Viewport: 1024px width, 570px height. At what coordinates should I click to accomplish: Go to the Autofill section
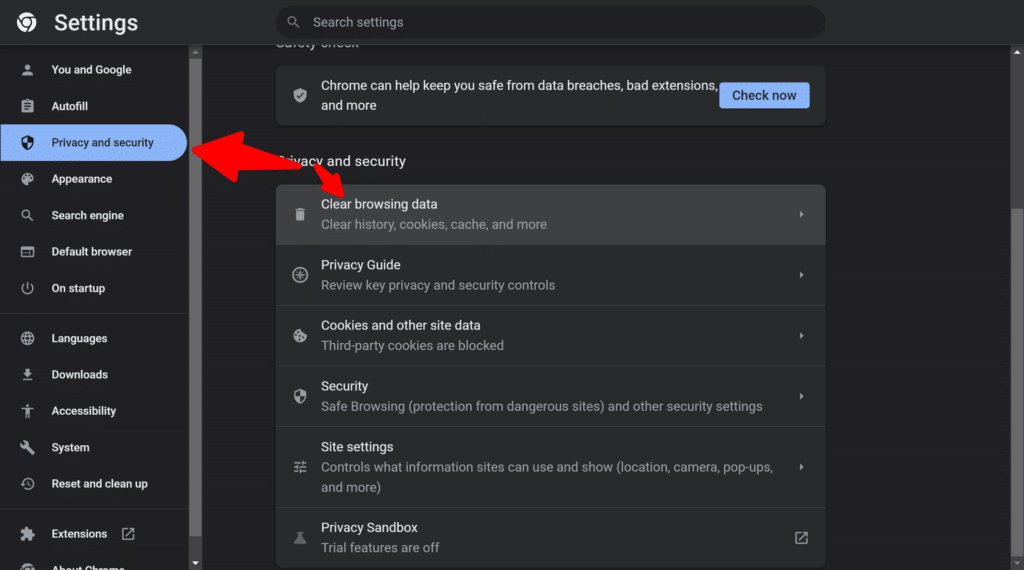point(94,106)
